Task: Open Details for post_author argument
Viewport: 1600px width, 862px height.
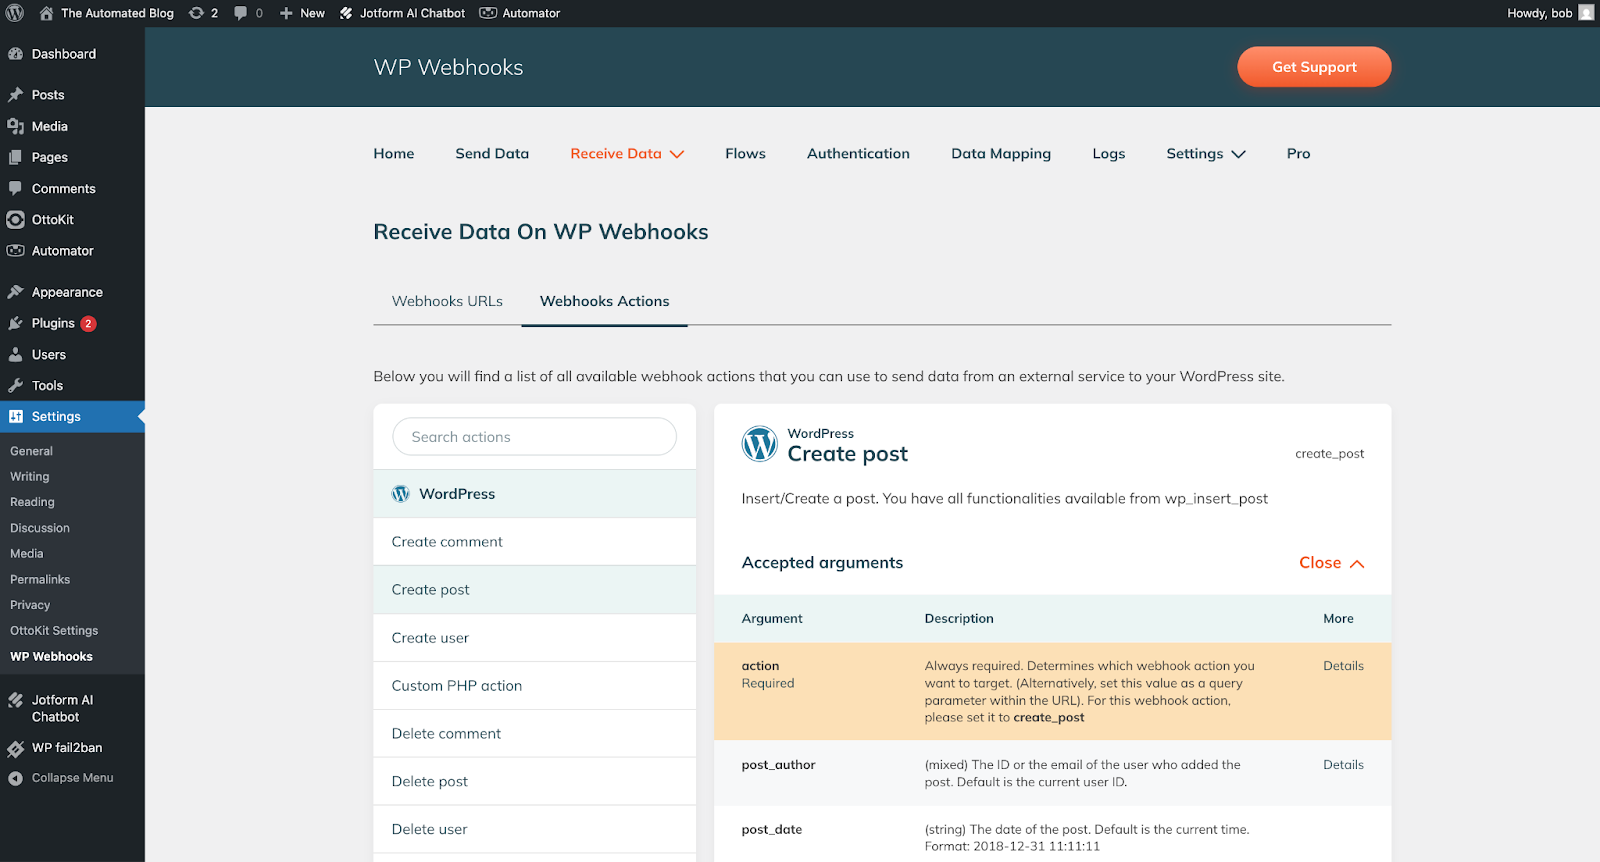Action: [x=1343, y=765]
